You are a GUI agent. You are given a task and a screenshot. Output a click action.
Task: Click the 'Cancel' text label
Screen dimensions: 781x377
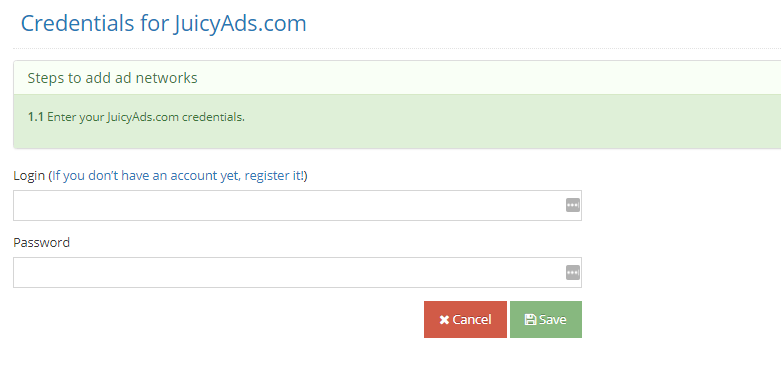(x=472, y=320)
